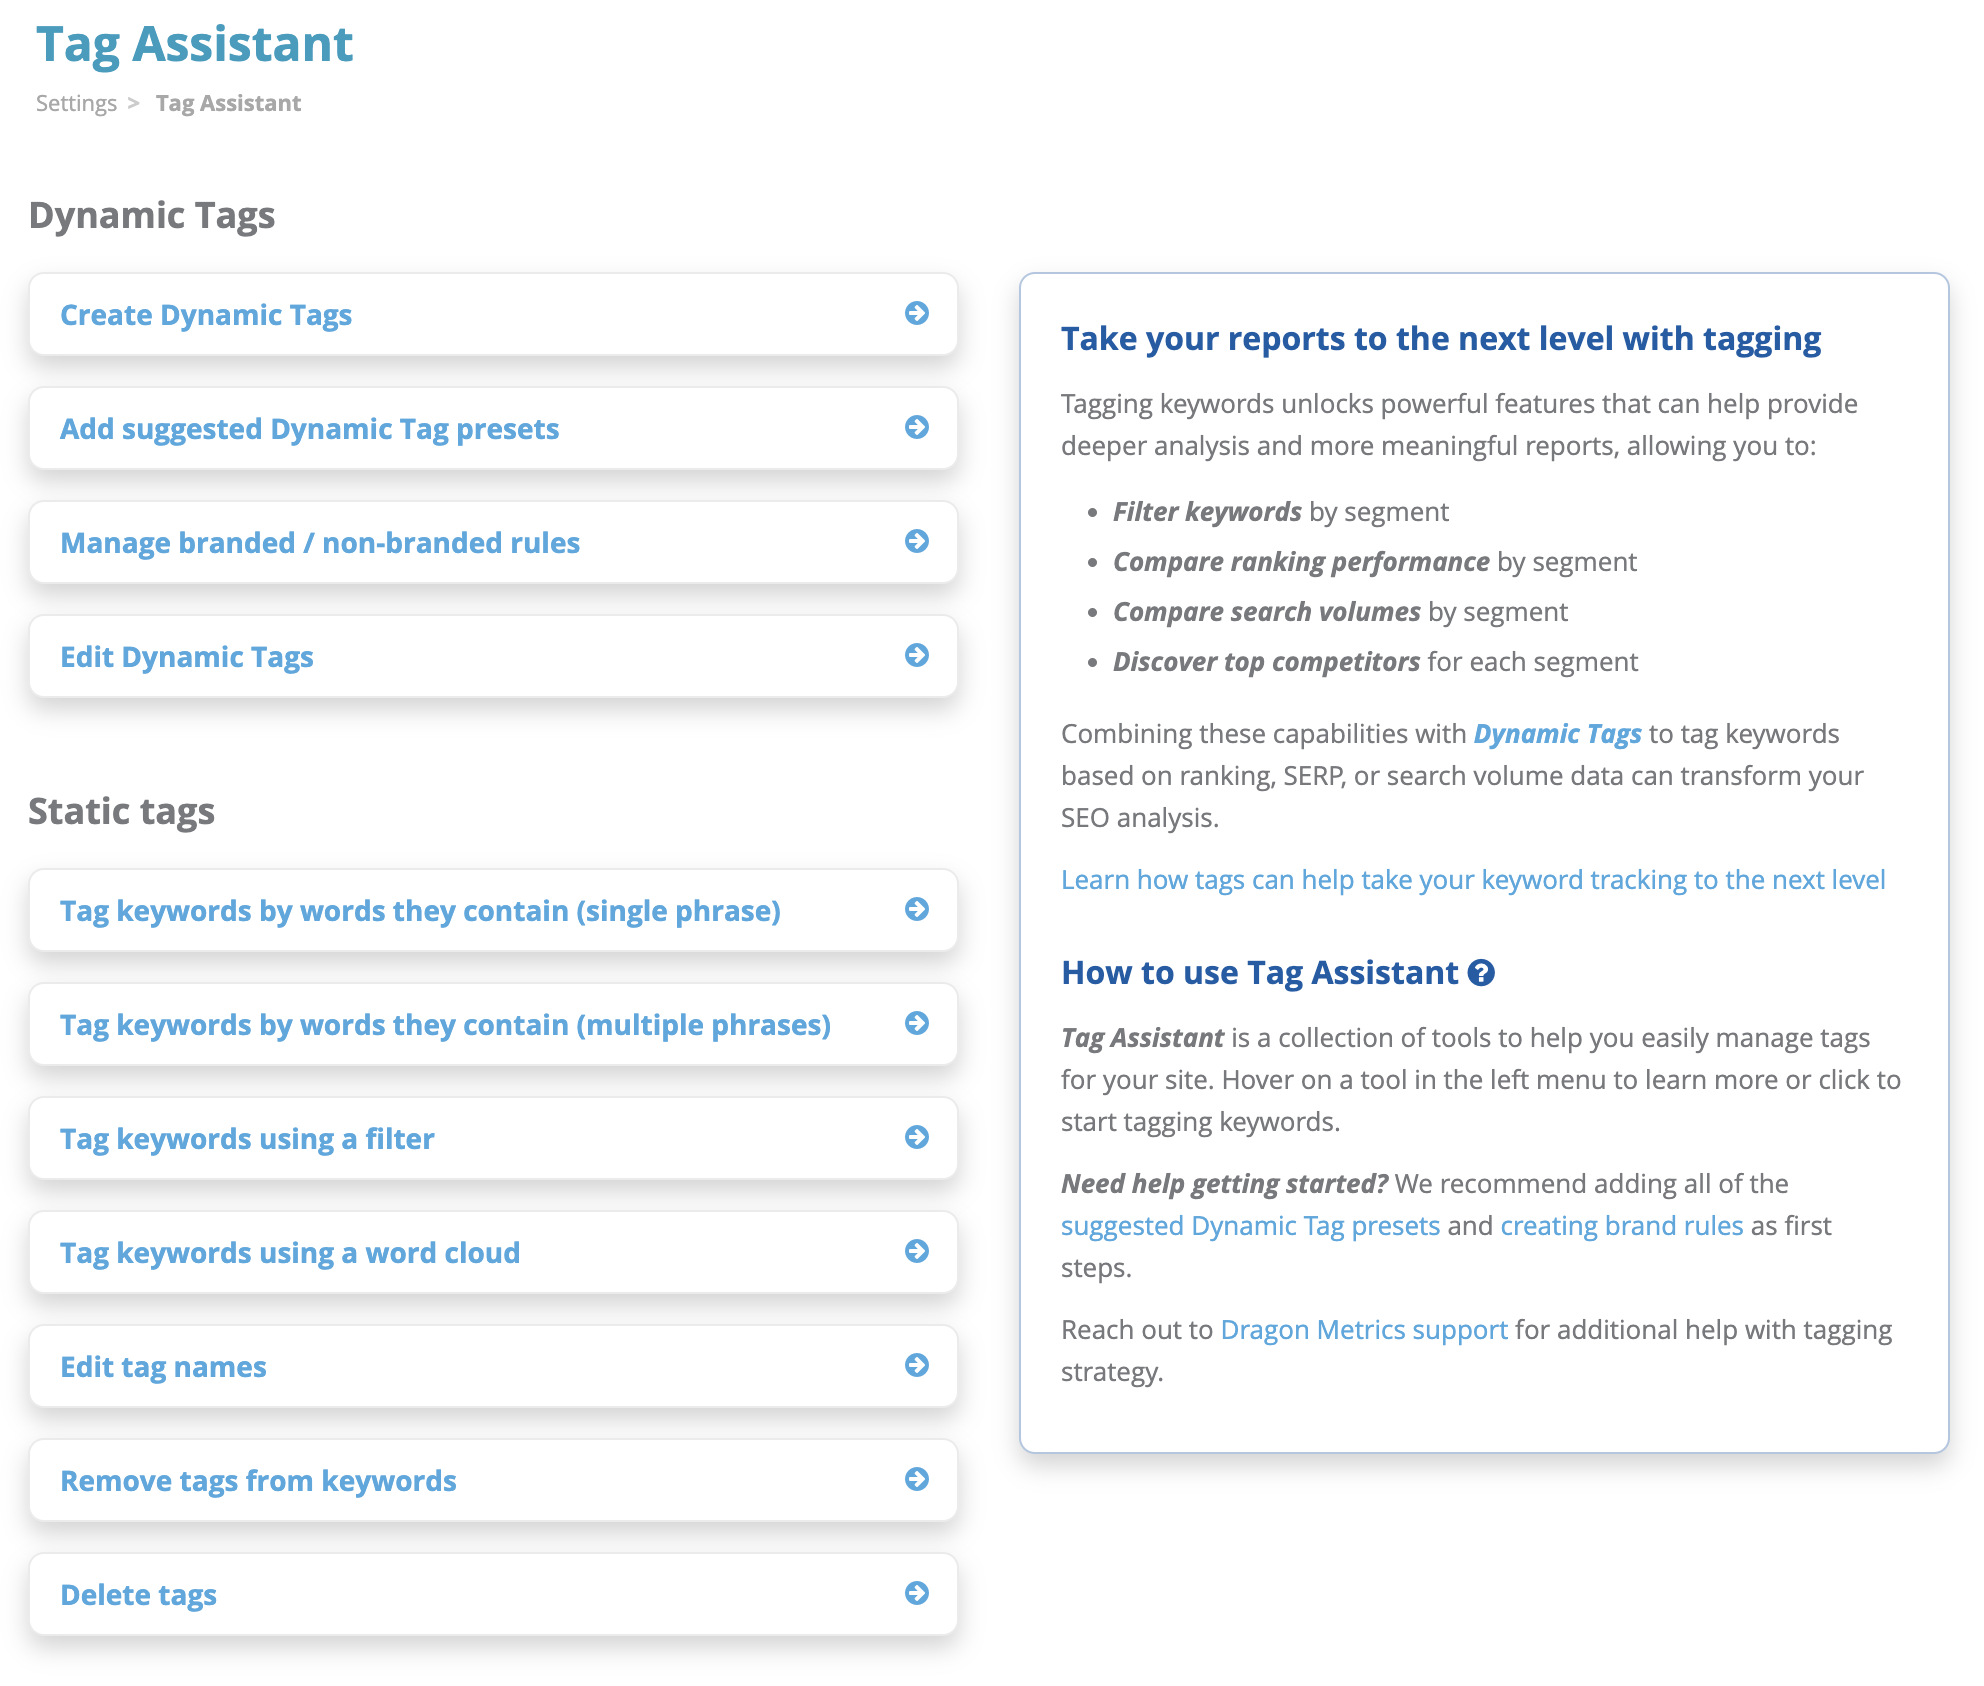The height and width of the screenshot is (1686, 1984).
Task: Click arrow icon on Manage branded rules
Action: (916, 541)
